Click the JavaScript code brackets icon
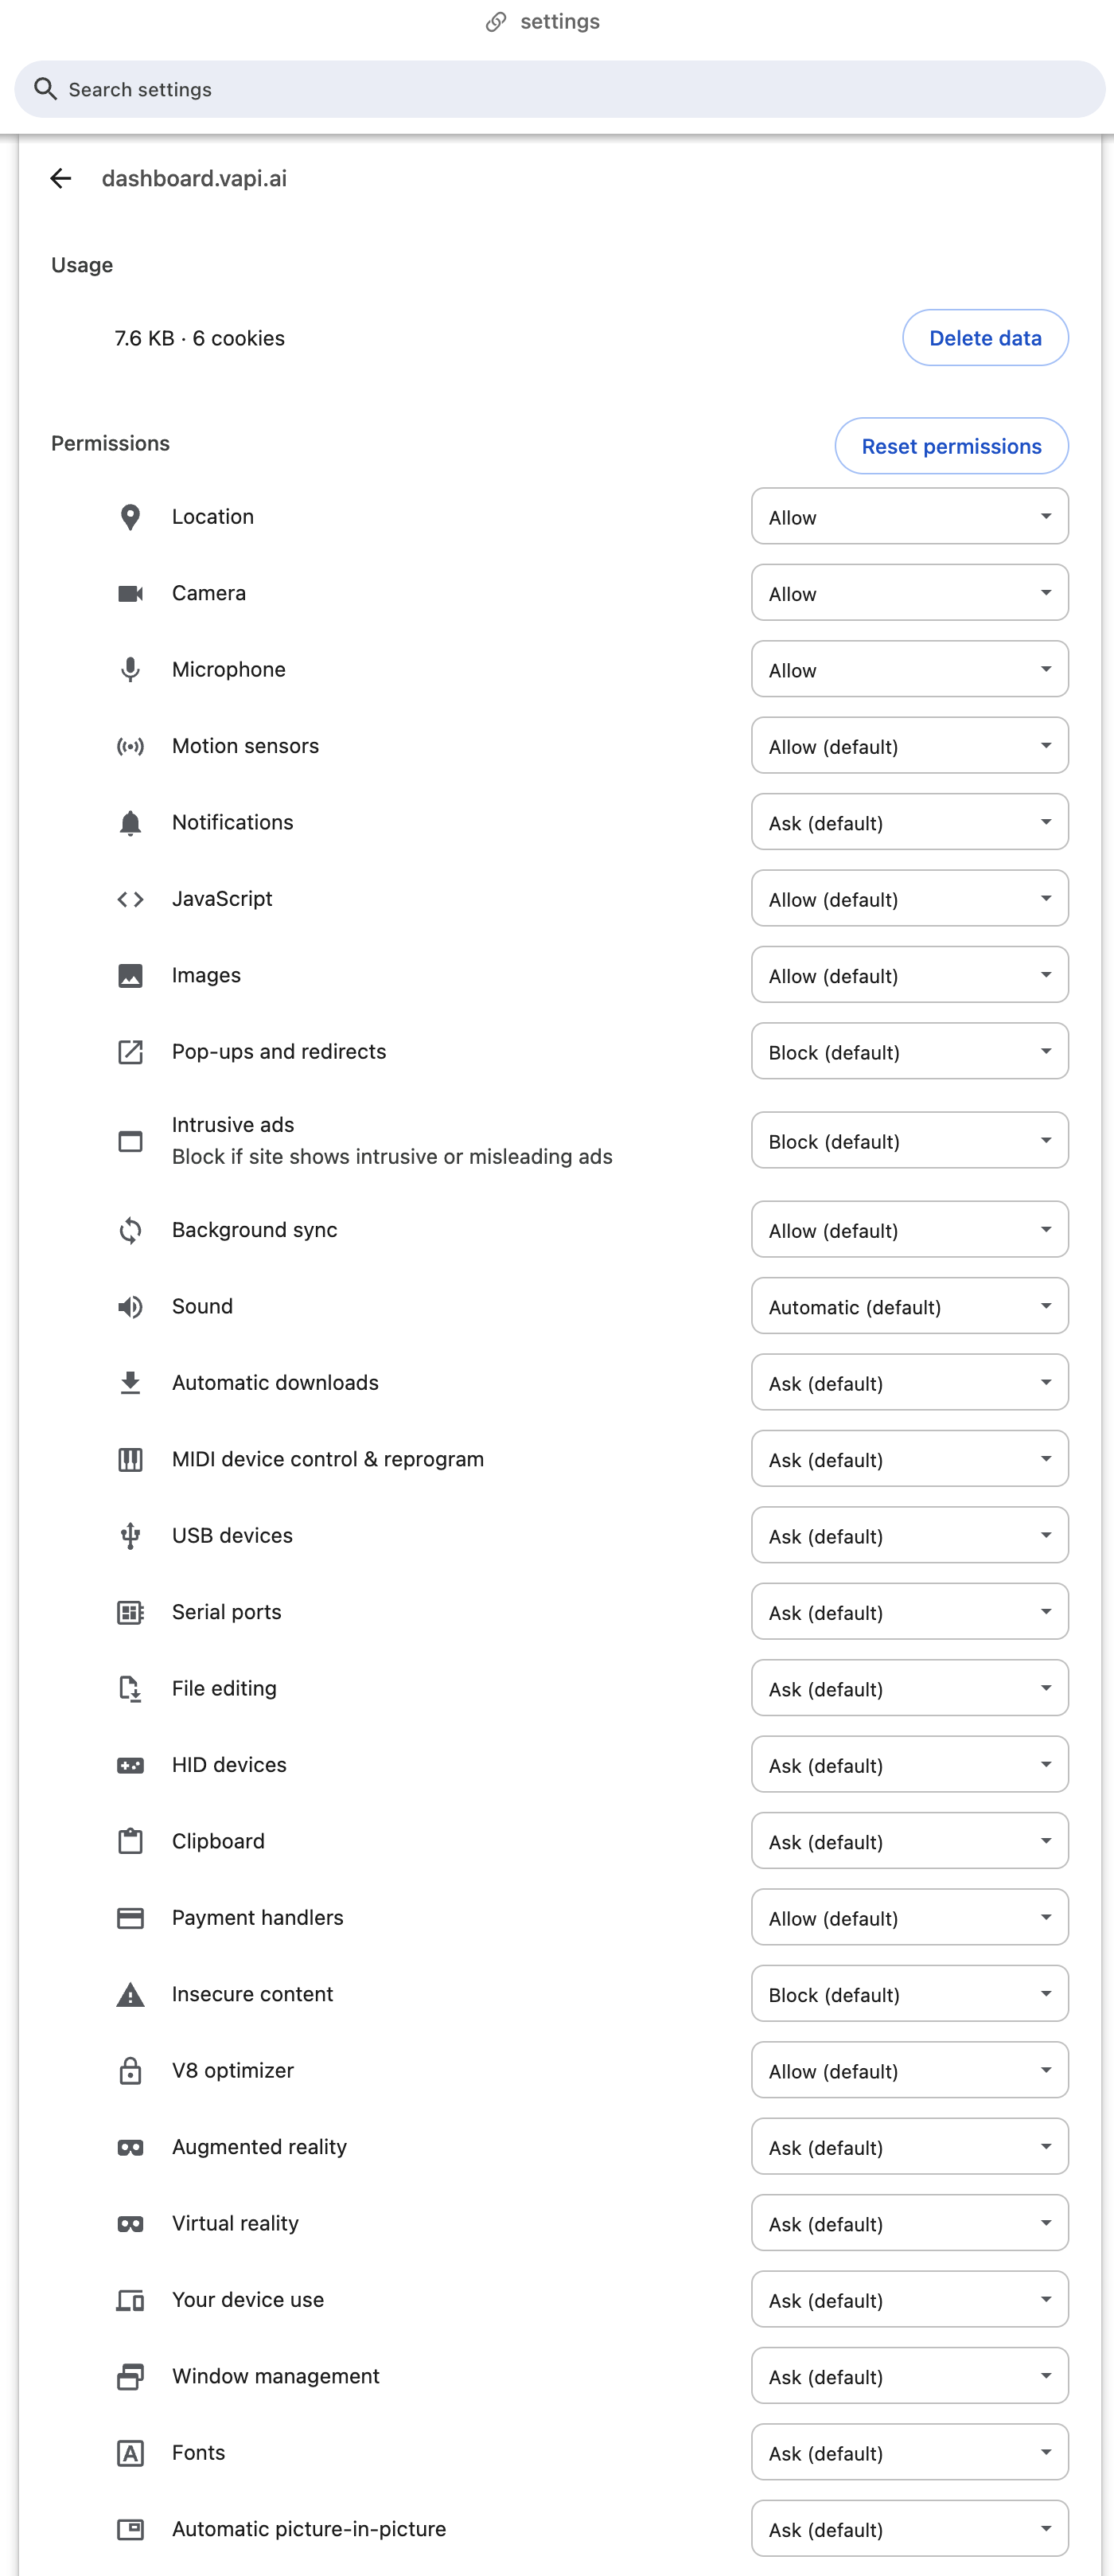The image size is (1114, 2576). [130, 899]
